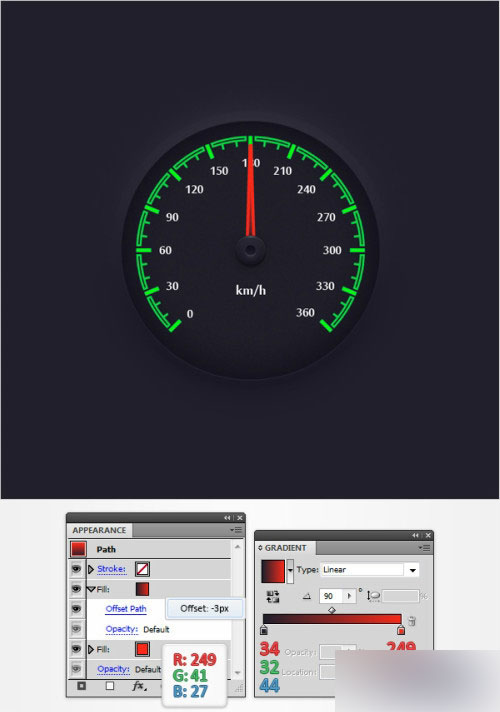Click the Appearance panel scroll down arrow
500x712 pixels.
pos(238,672)
